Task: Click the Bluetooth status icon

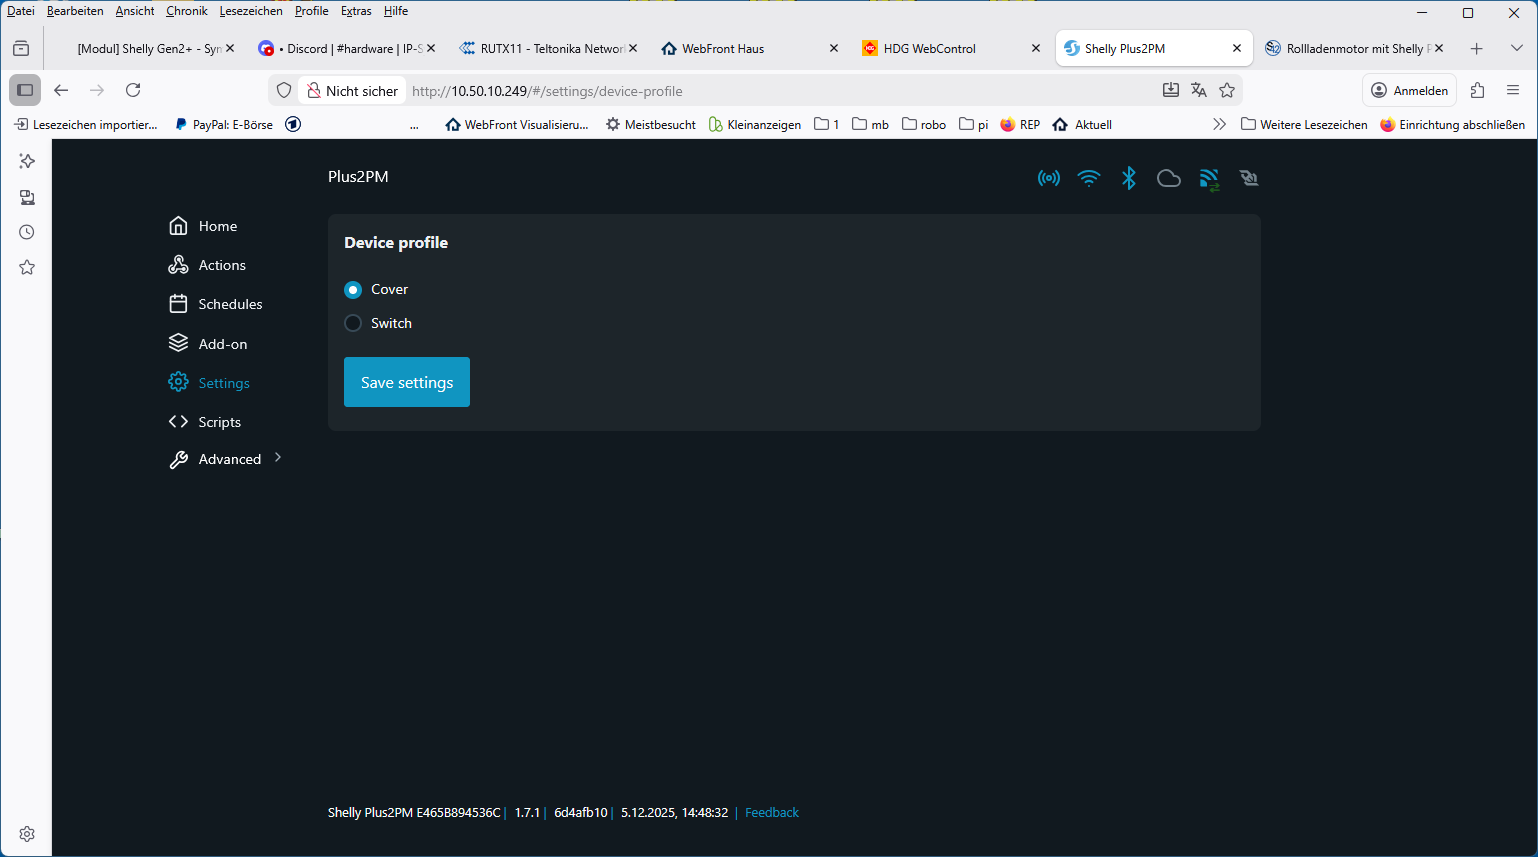Action: 1128,178
